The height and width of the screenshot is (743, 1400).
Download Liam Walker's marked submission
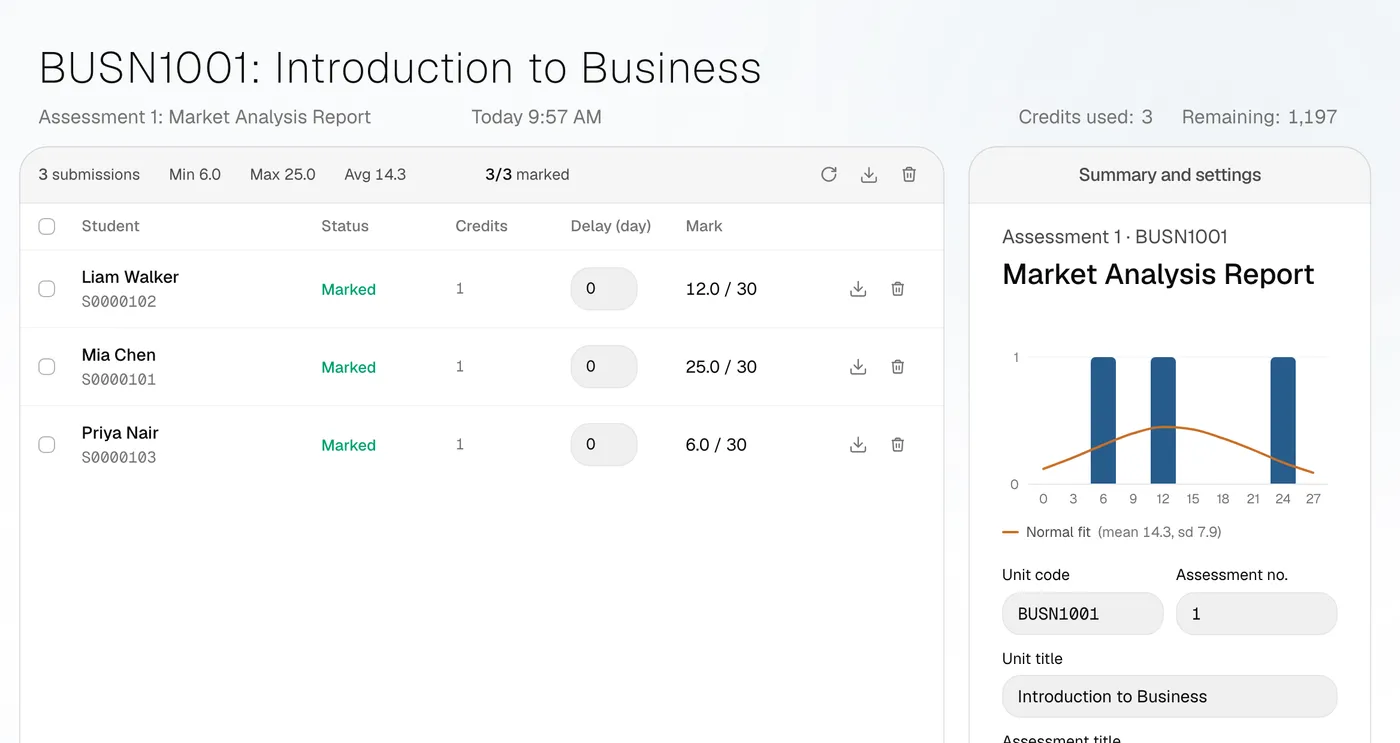(858, 289)
